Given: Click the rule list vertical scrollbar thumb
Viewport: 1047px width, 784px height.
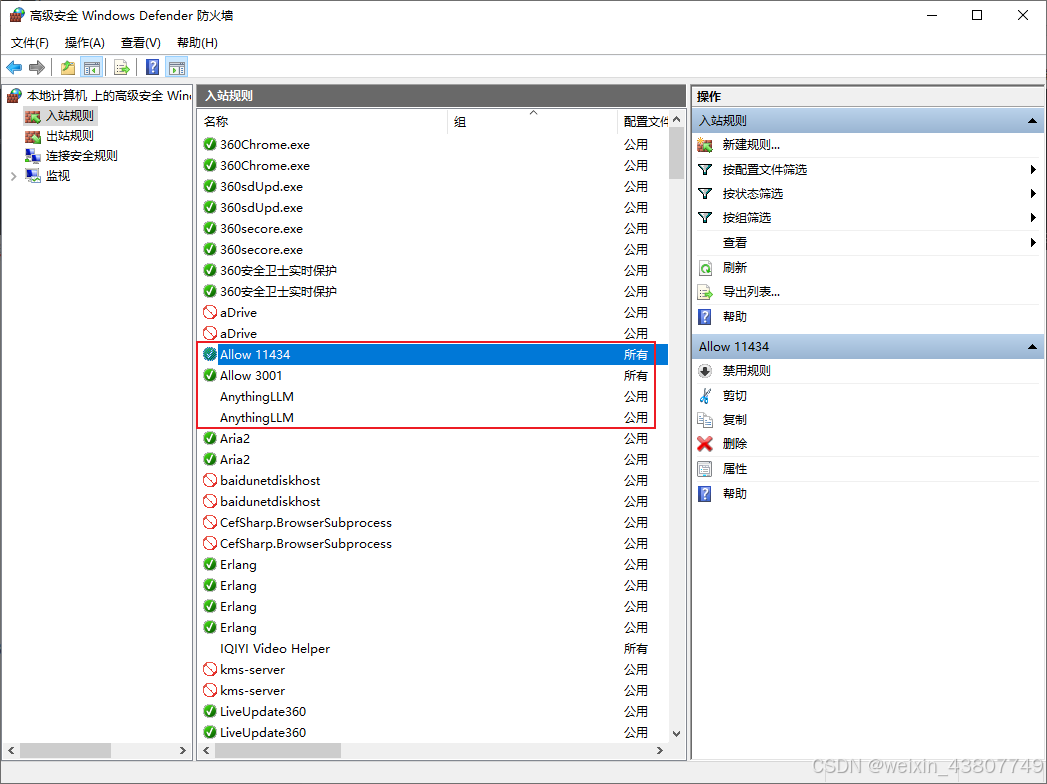Looking at the screenshot, I should (676, 153).
